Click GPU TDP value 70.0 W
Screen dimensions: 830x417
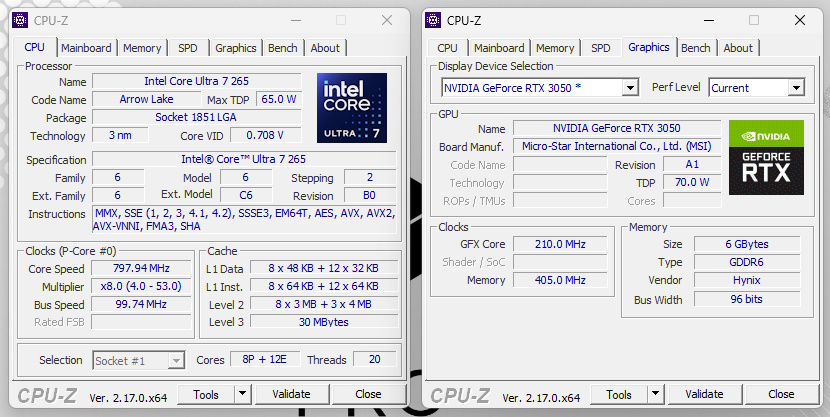pos(692,182)
